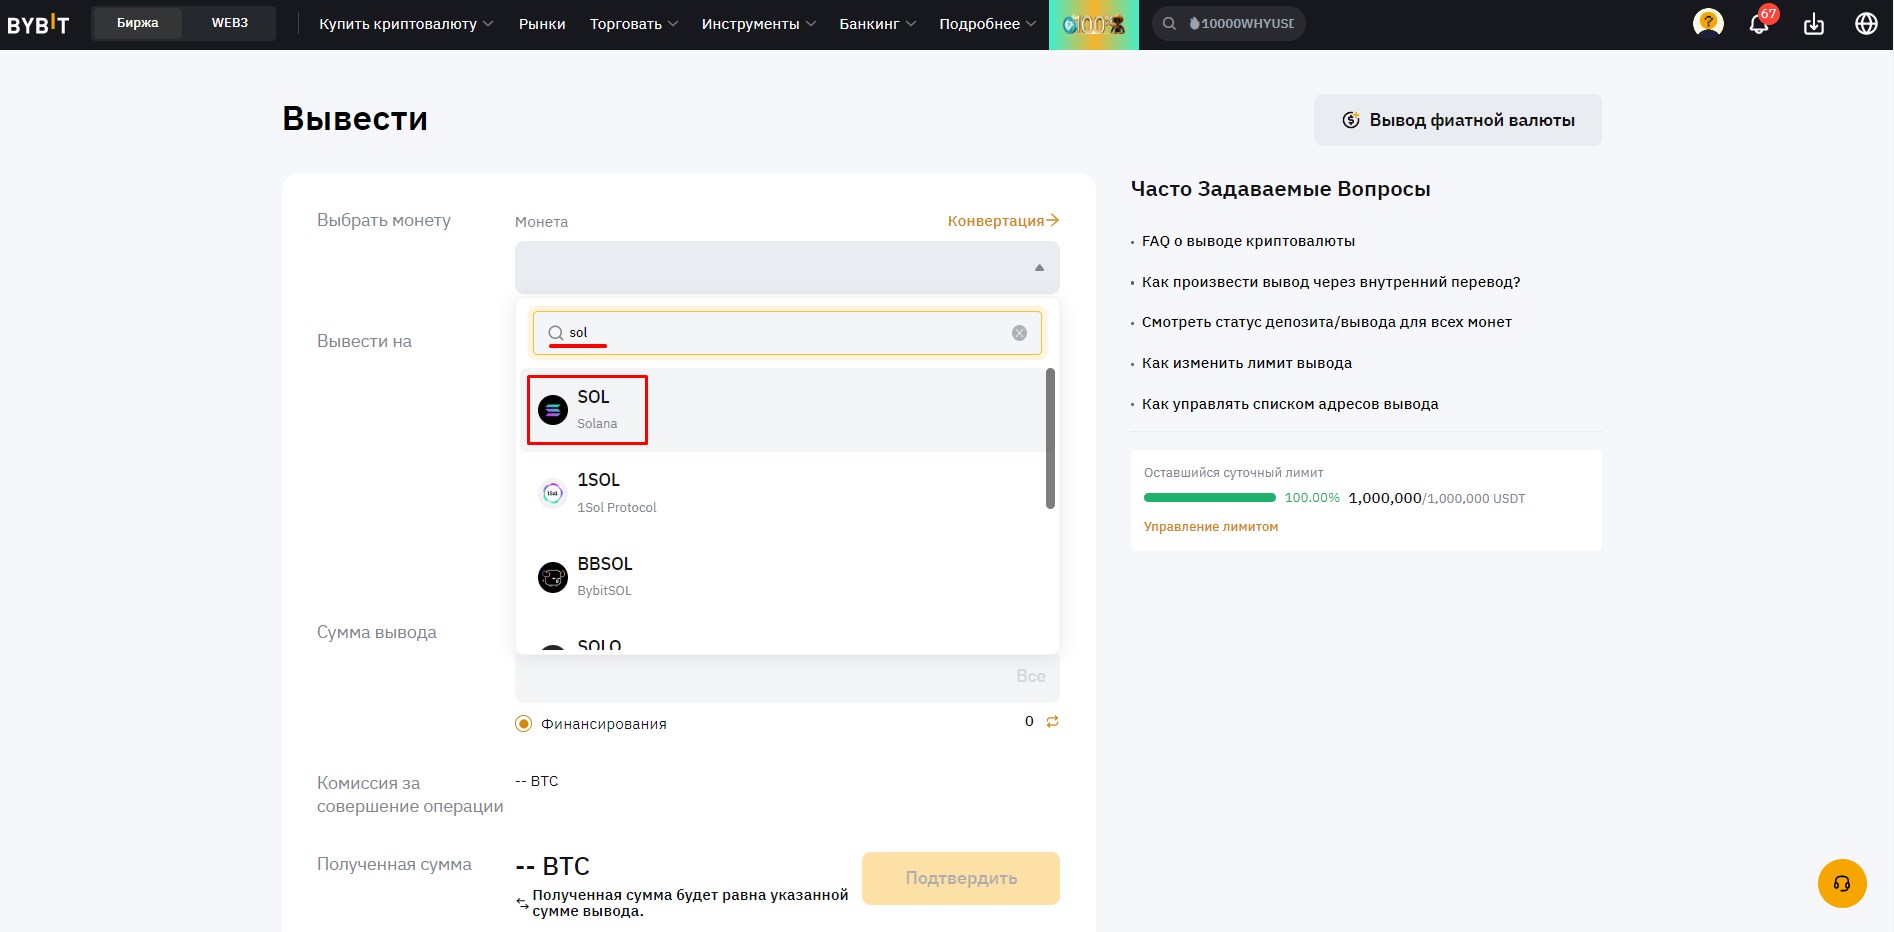
Task: Open the notifications bell icon
Action: click(x=1759, y=23)
